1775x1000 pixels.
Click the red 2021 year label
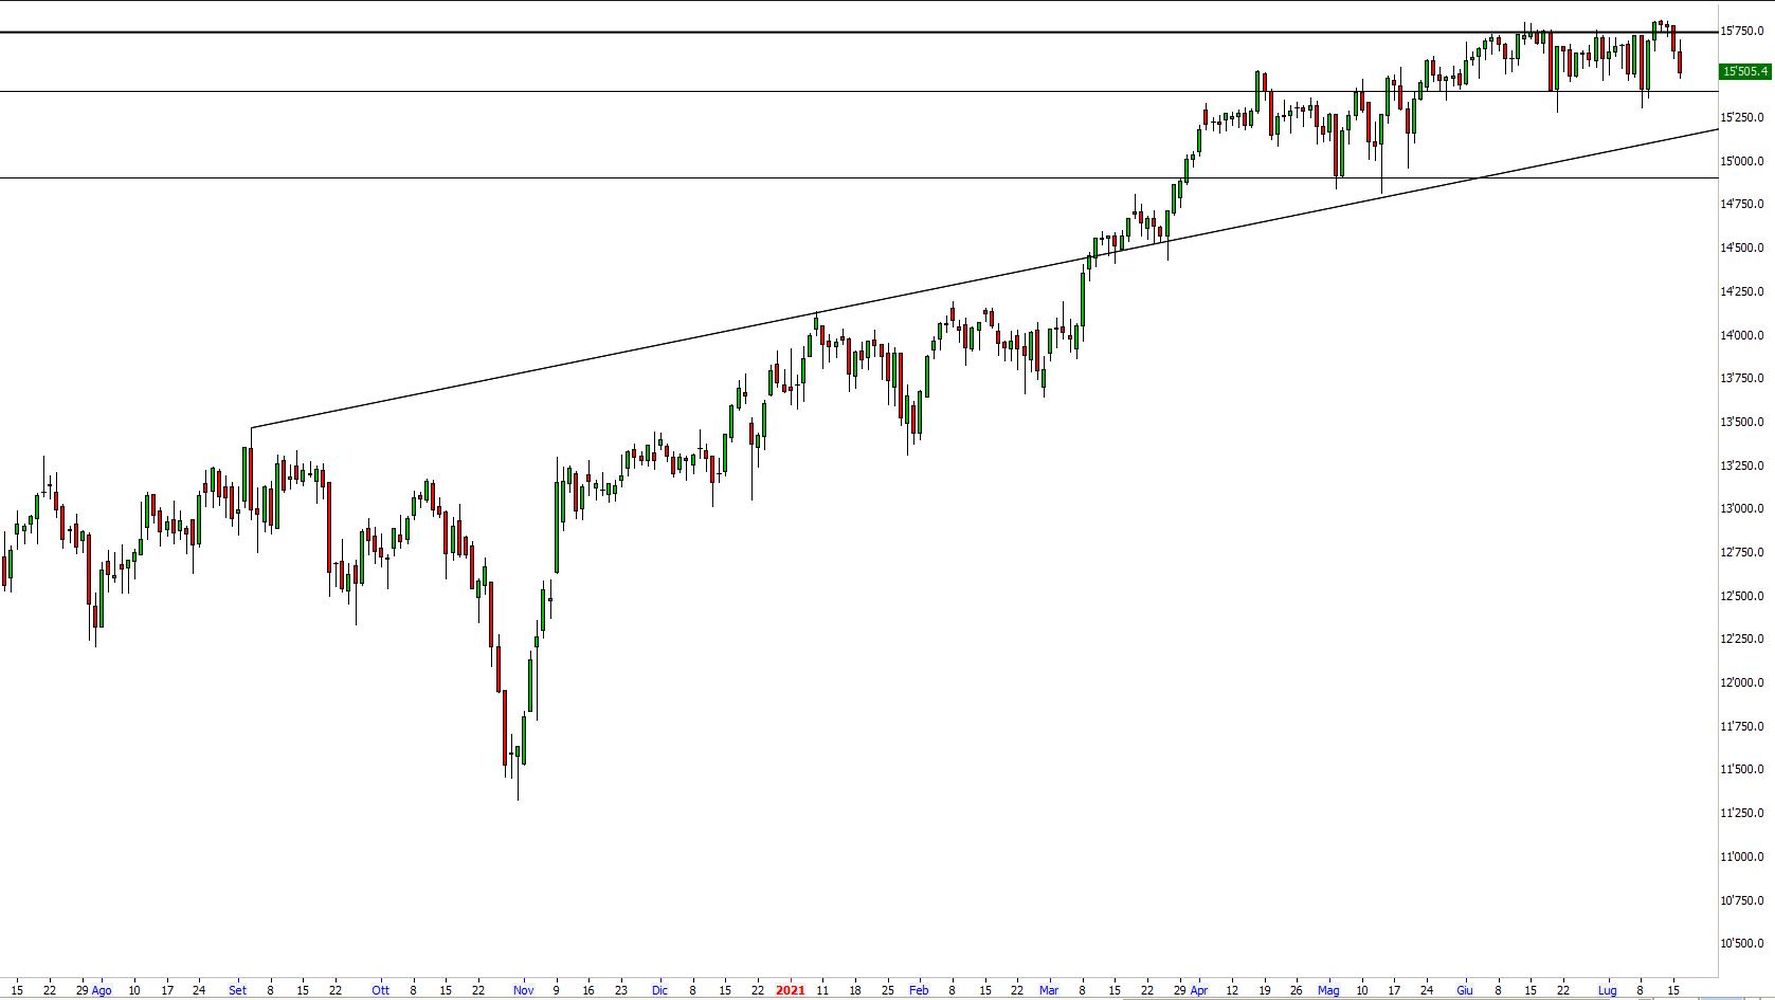coord(790,990)
